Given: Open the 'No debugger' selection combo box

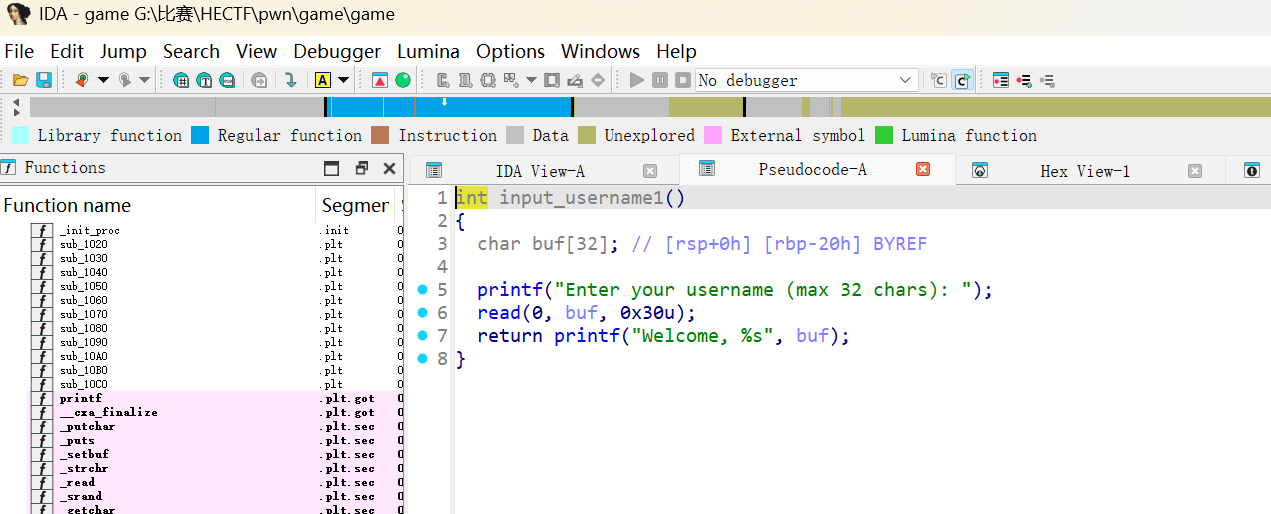Looking at the screenshot, I should point(807,80).
